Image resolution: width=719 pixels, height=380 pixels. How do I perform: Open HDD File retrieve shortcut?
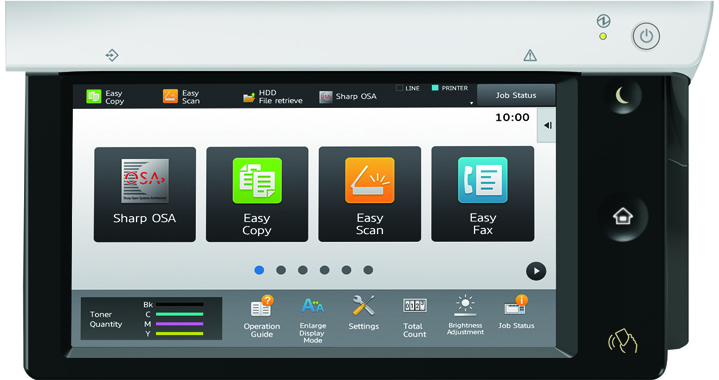(273, 97)
